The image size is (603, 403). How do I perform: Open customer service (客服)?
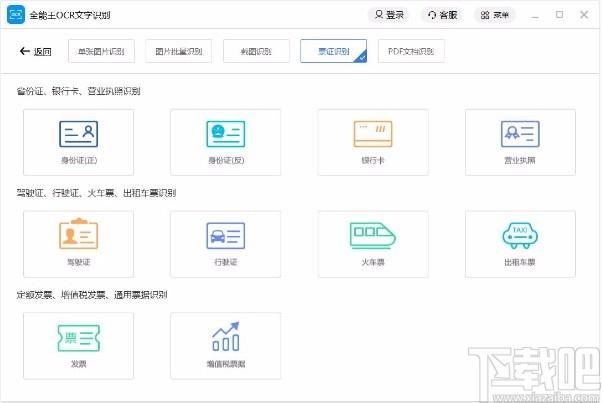[x=442, y=15]
